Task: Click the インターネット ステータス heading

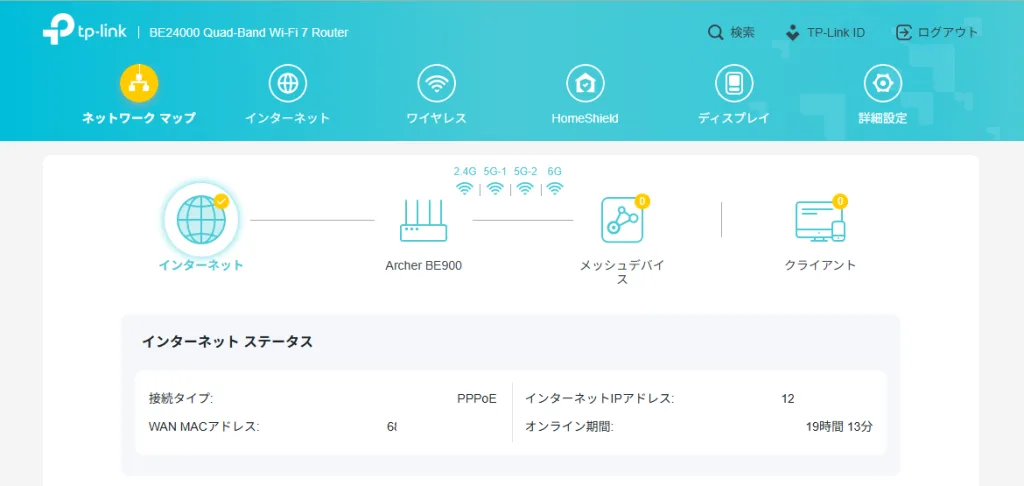Action: coord(227,342)
